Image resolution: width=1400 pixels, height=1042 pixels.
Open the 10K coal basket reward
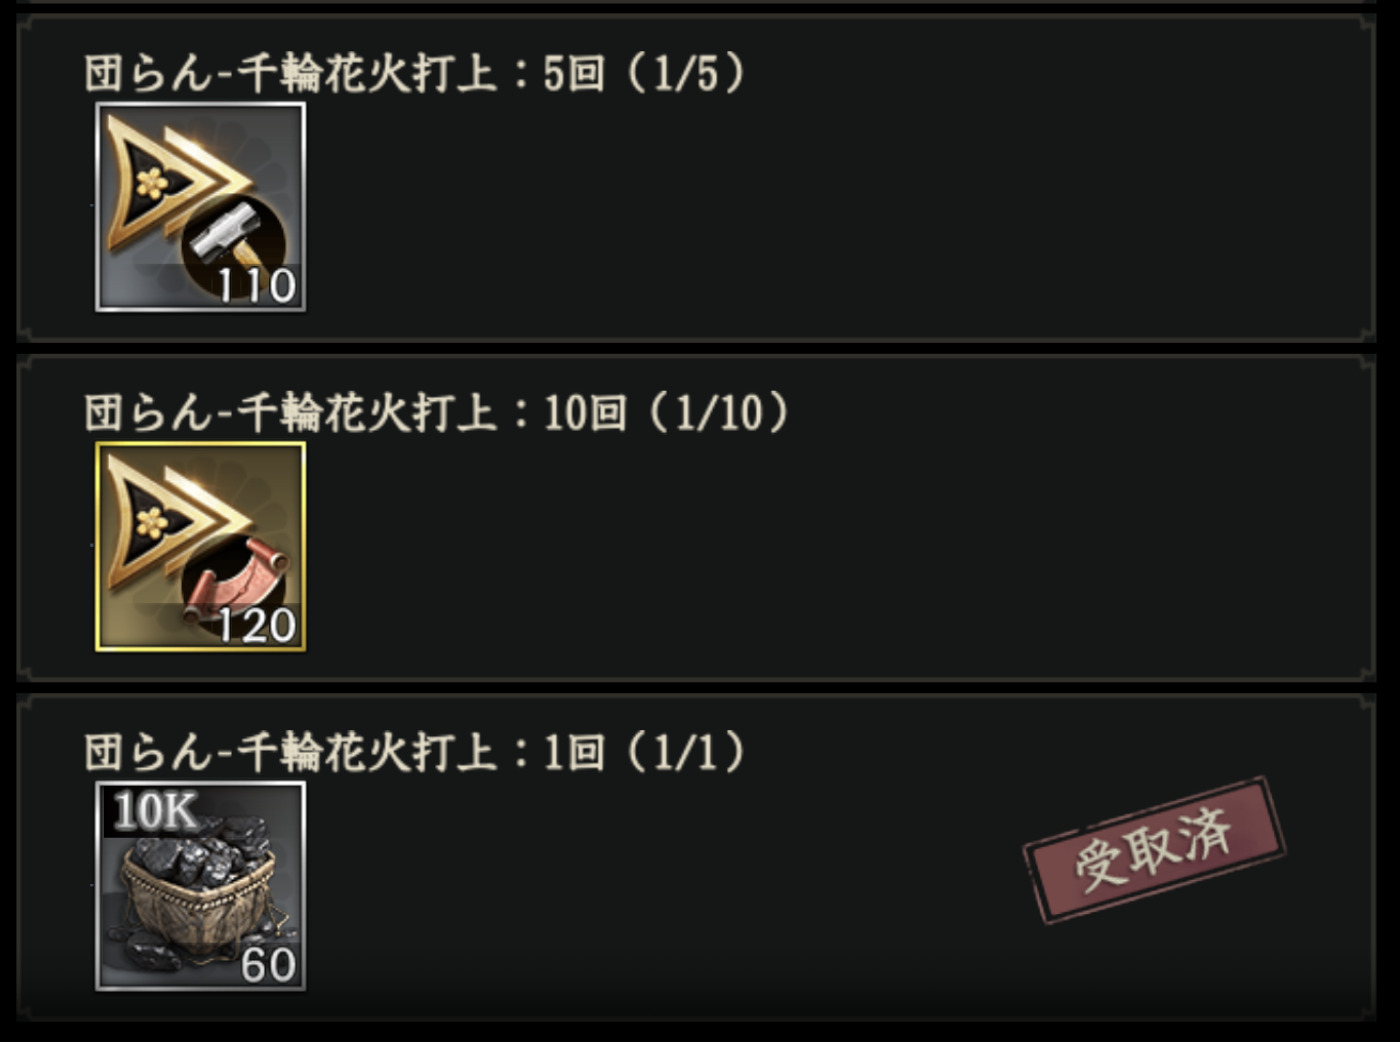point(200,886)
